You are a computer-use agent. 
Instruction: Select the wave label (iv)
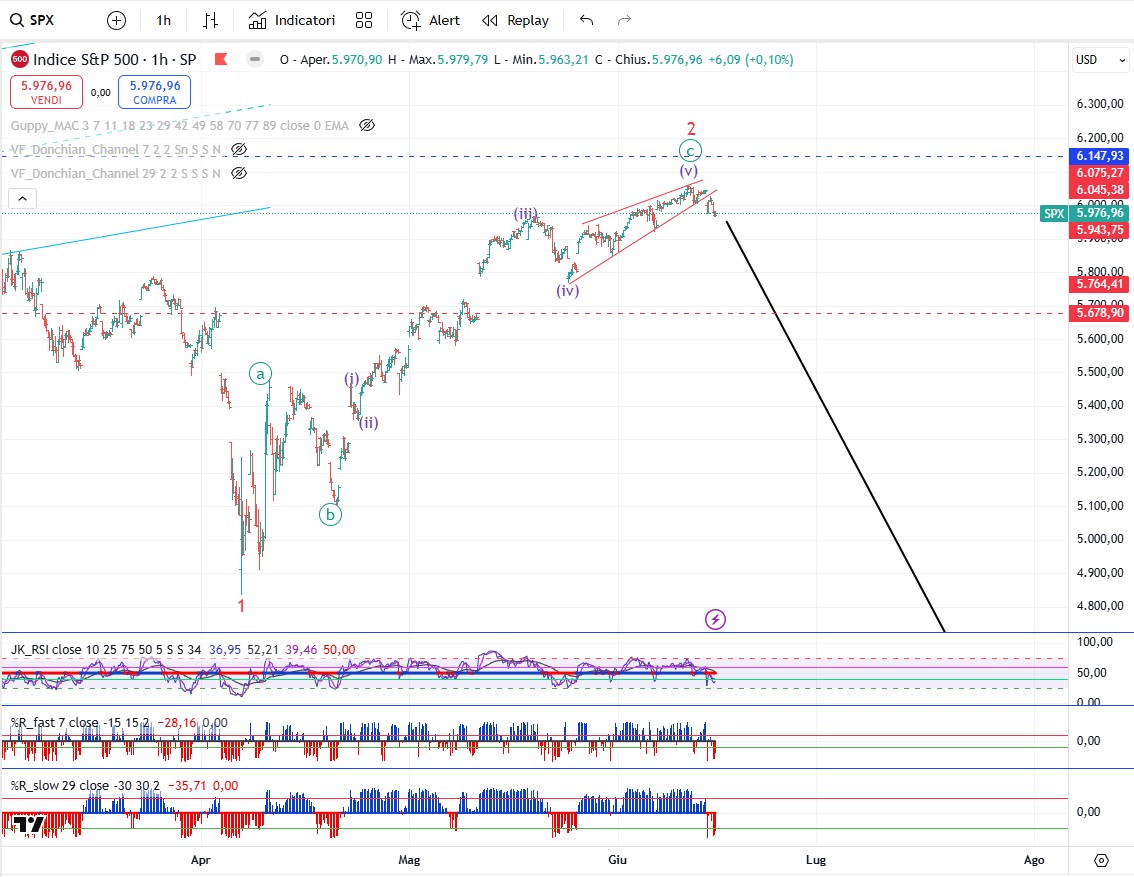(x=568, y=291)
